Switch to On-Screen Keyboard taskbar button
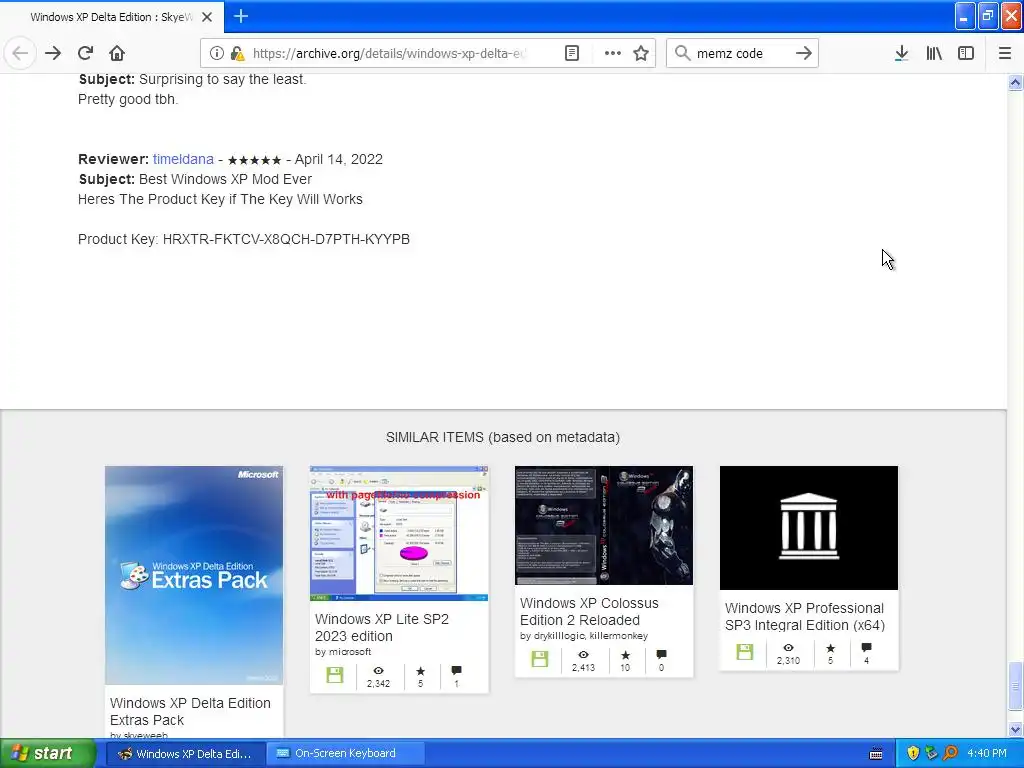Viewport: 1024px width, 768px height. pos(346,754)
